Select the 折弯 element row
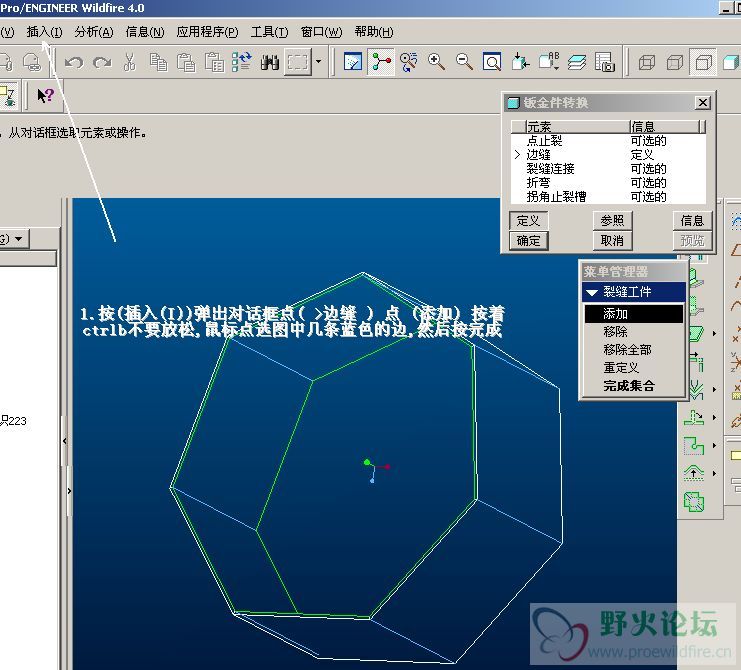741x670 pixels. click(x=608, y=183)
